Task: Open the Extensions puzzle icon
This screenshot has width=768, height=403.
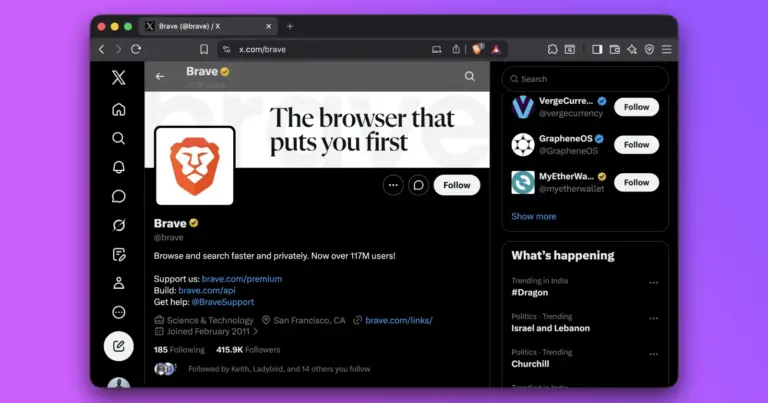Action: [552, 49]
